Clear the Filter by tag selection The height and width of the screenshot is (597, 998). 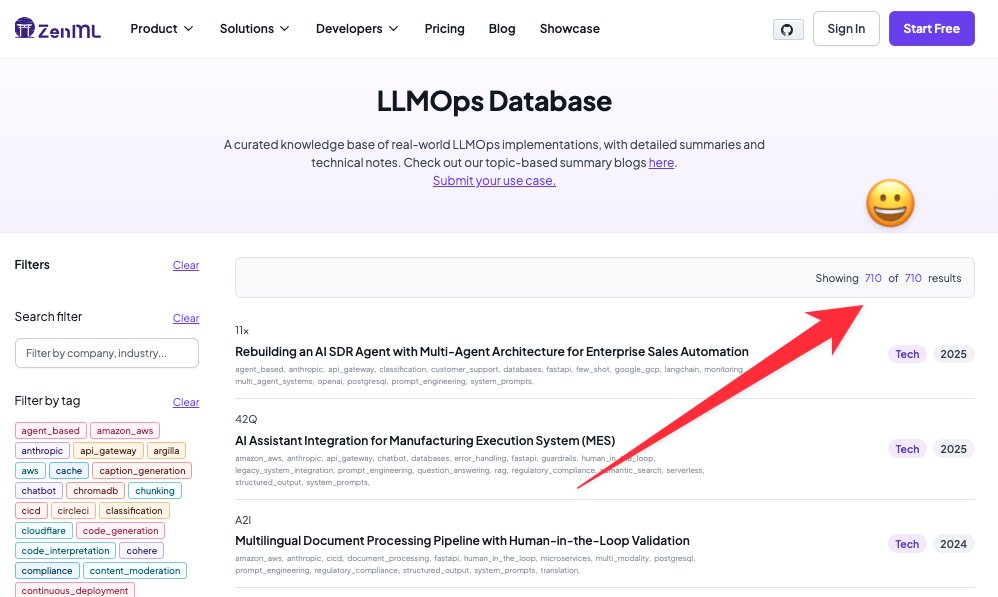(186, 402)
